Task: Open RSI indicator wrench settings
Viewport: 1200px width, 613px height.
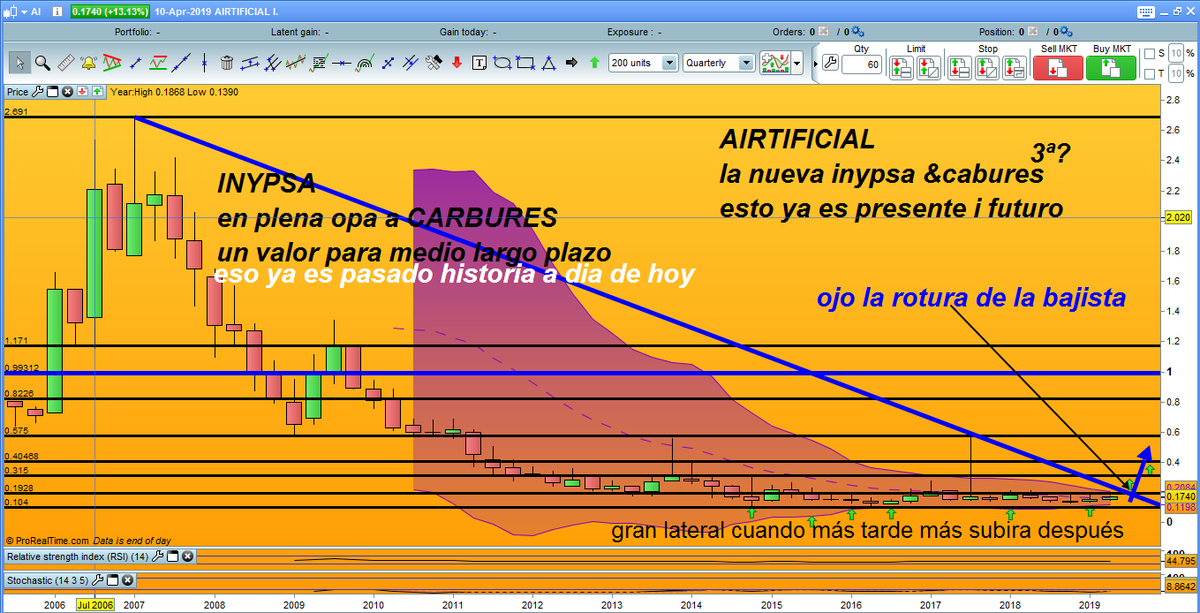Action: (x=157, y=557)
